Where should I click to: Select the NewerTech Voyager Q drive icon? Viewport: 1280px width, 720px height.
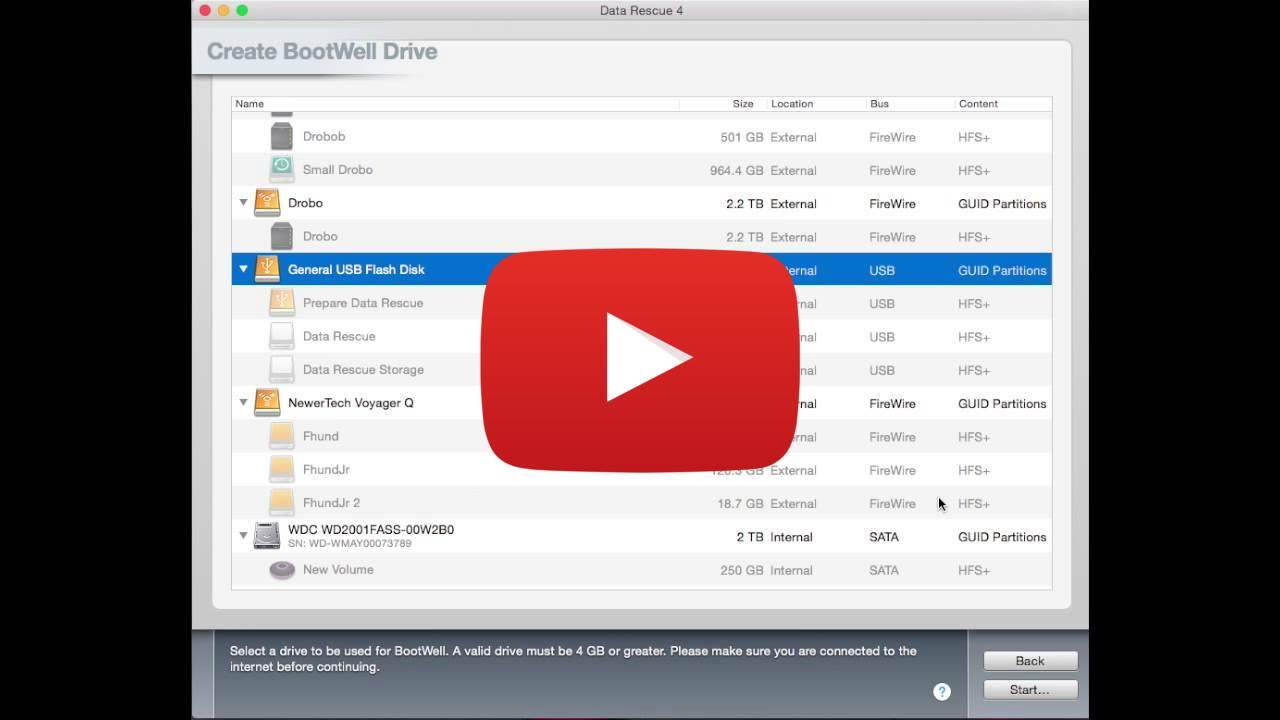(266, 402)
